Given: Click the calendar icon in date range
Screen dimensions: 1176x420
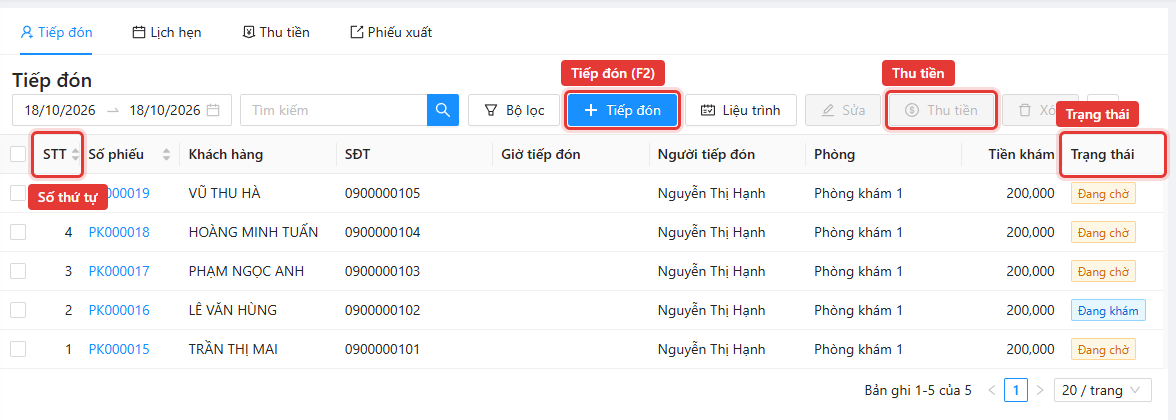Looking at the screenshot, I should (x=213, y=110).
